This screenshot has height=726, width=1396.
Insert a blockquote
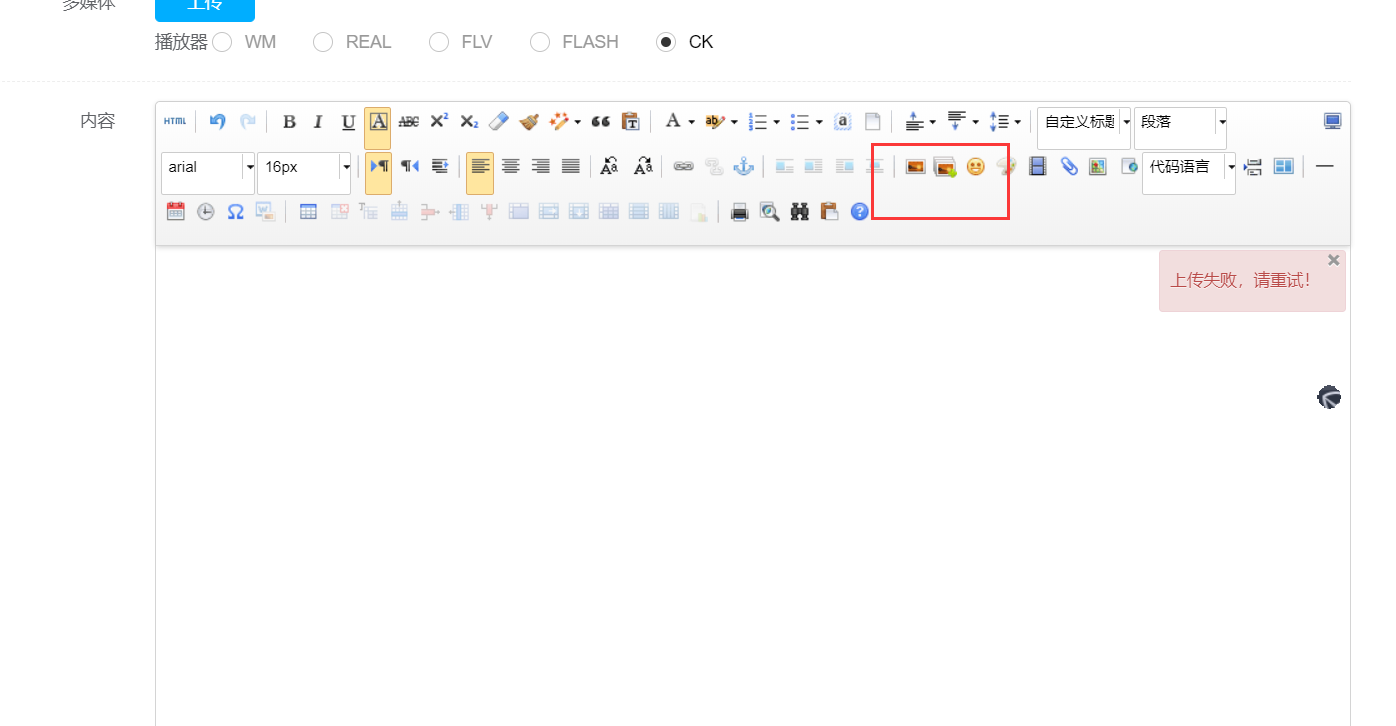(600, 122)
